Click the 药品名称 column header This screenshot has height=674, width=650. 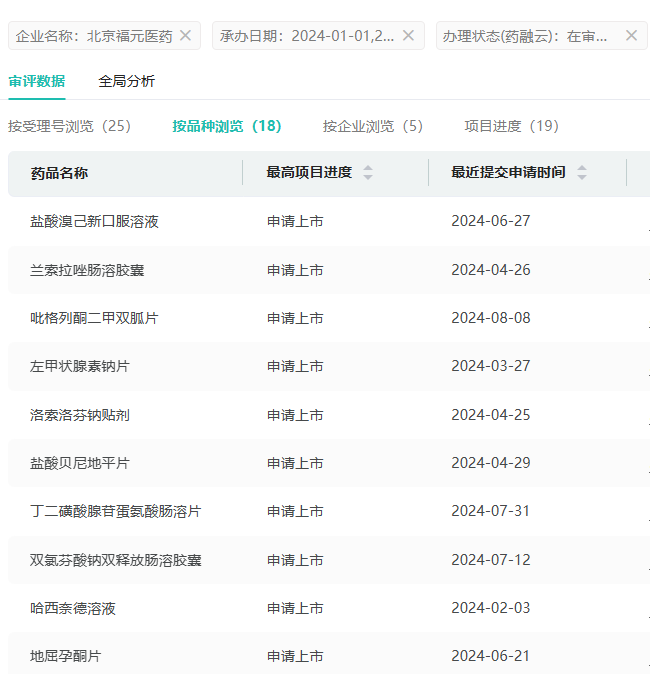(x=59, y=173)
